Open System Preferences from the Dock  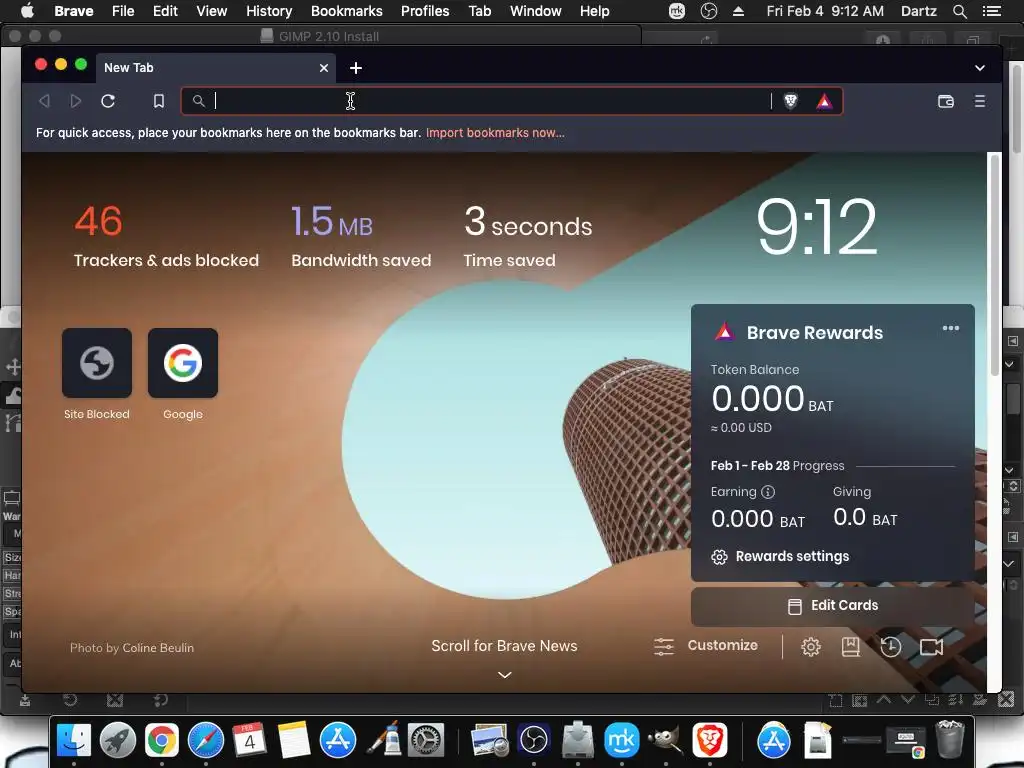point(426,740)
